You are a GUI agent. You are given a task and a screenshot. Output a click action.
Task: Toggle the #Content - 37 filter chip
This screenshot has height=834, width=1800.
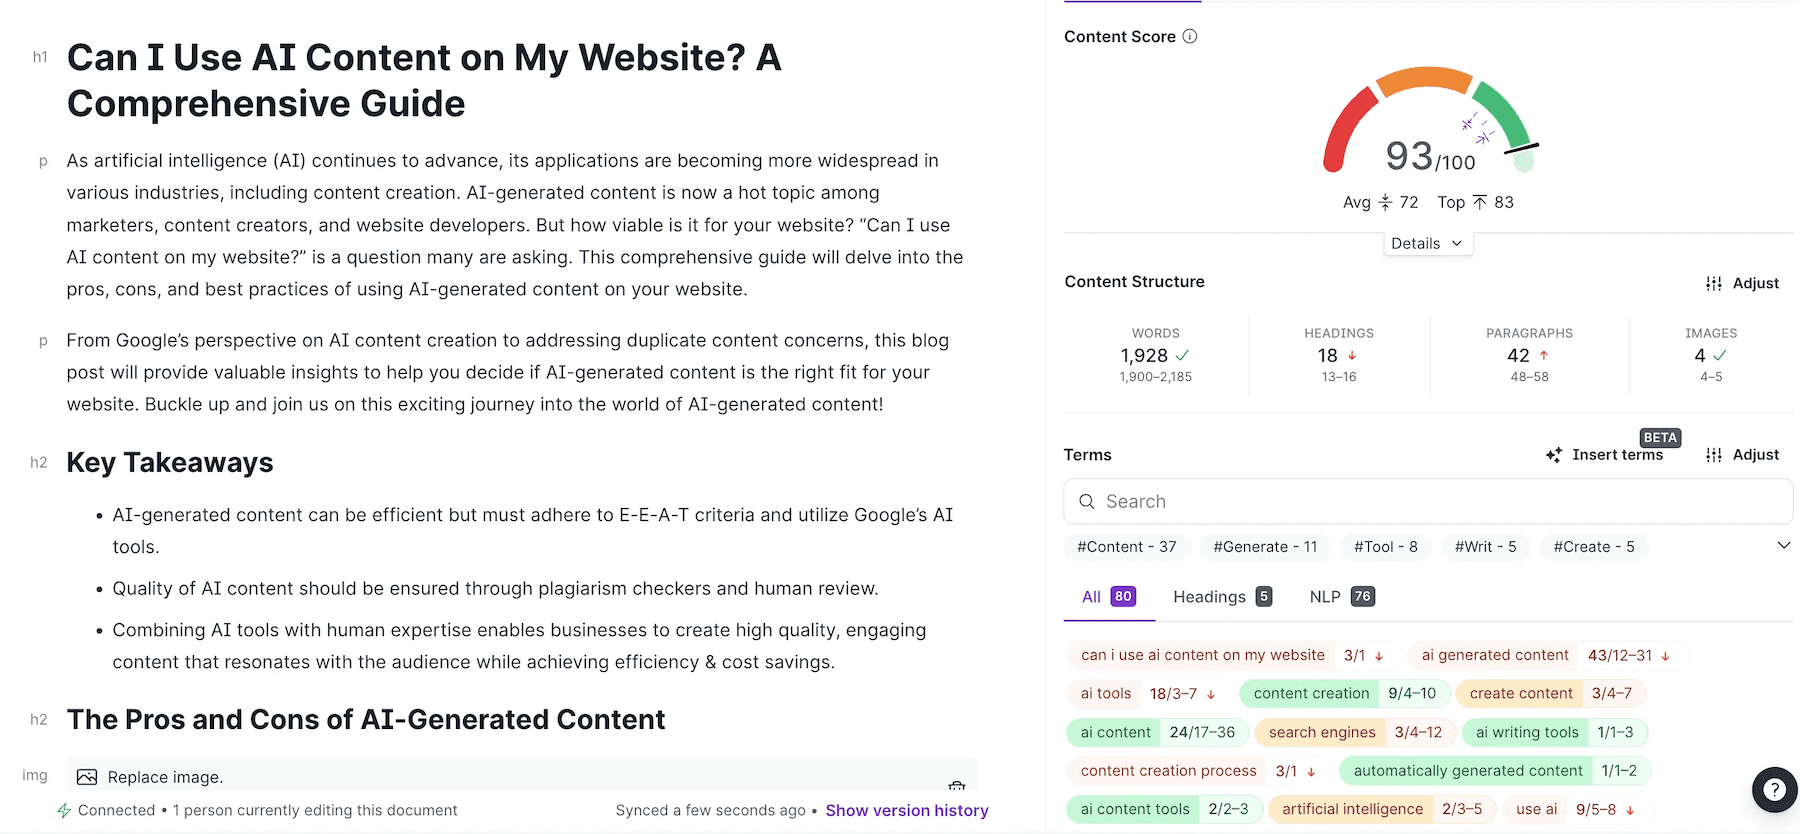(1126, 547)
